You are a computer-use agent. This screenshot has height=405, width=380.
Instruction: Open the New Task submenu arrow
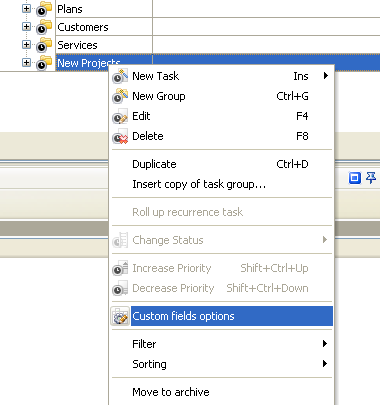[x=326, y=76]
